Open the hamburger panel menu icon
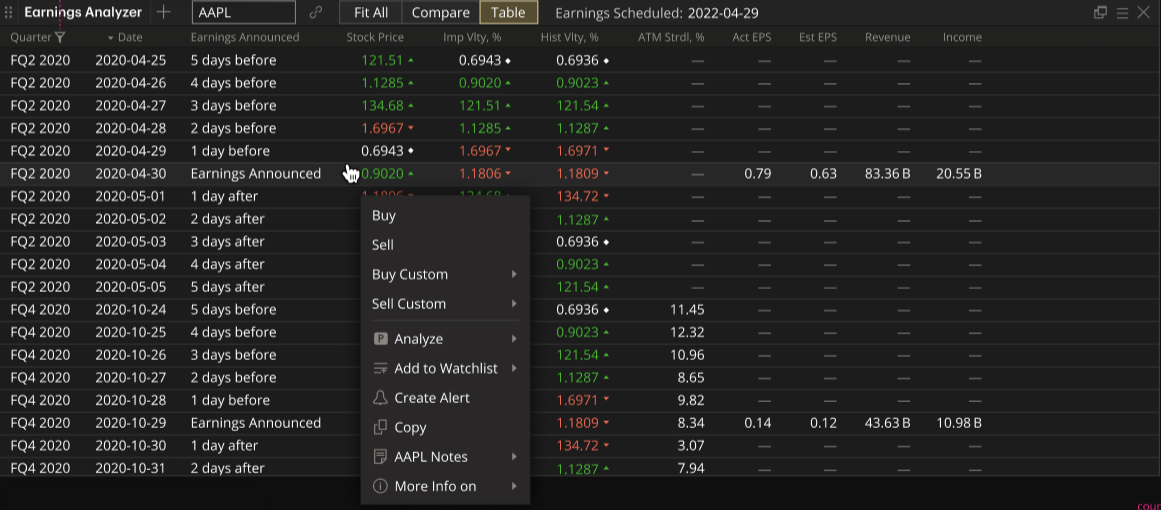Viewport: 1161px width, 510px height. 1122,13
